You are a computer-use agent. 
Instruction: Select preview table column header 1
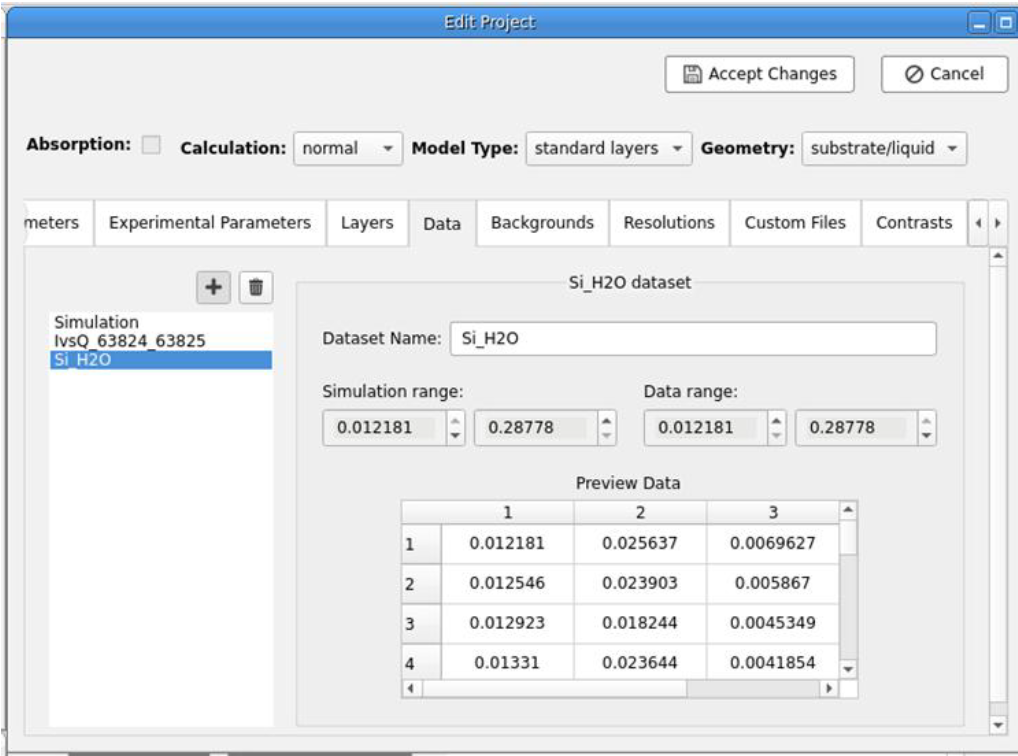pos(508,512)
